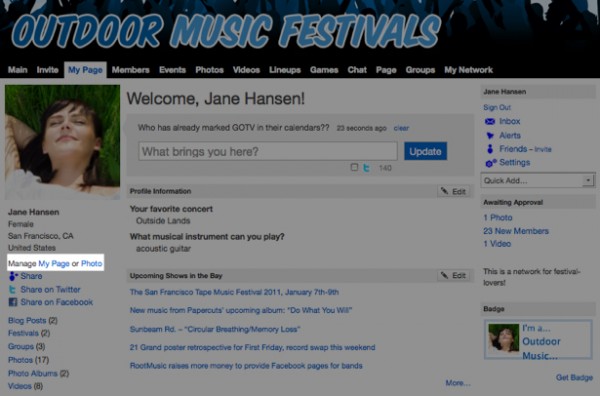Open the Invite tab
The width and height of the screenshot is (600, 396).
(47, 70)
